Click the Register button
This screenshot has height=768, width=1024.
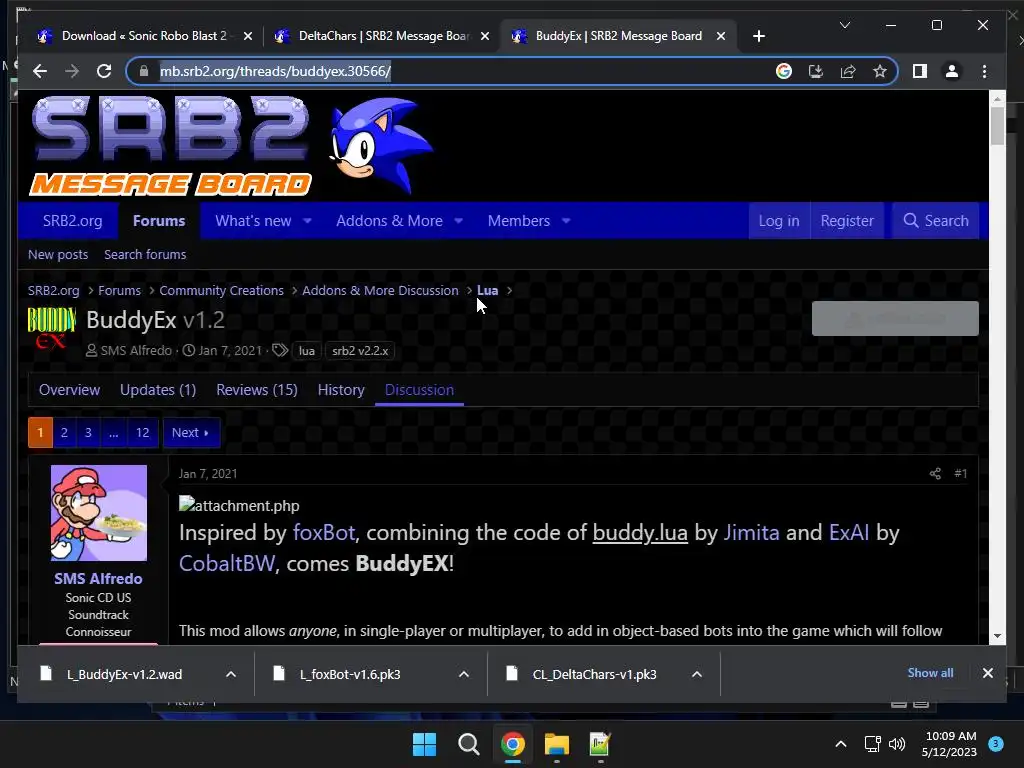coord(847,221)
